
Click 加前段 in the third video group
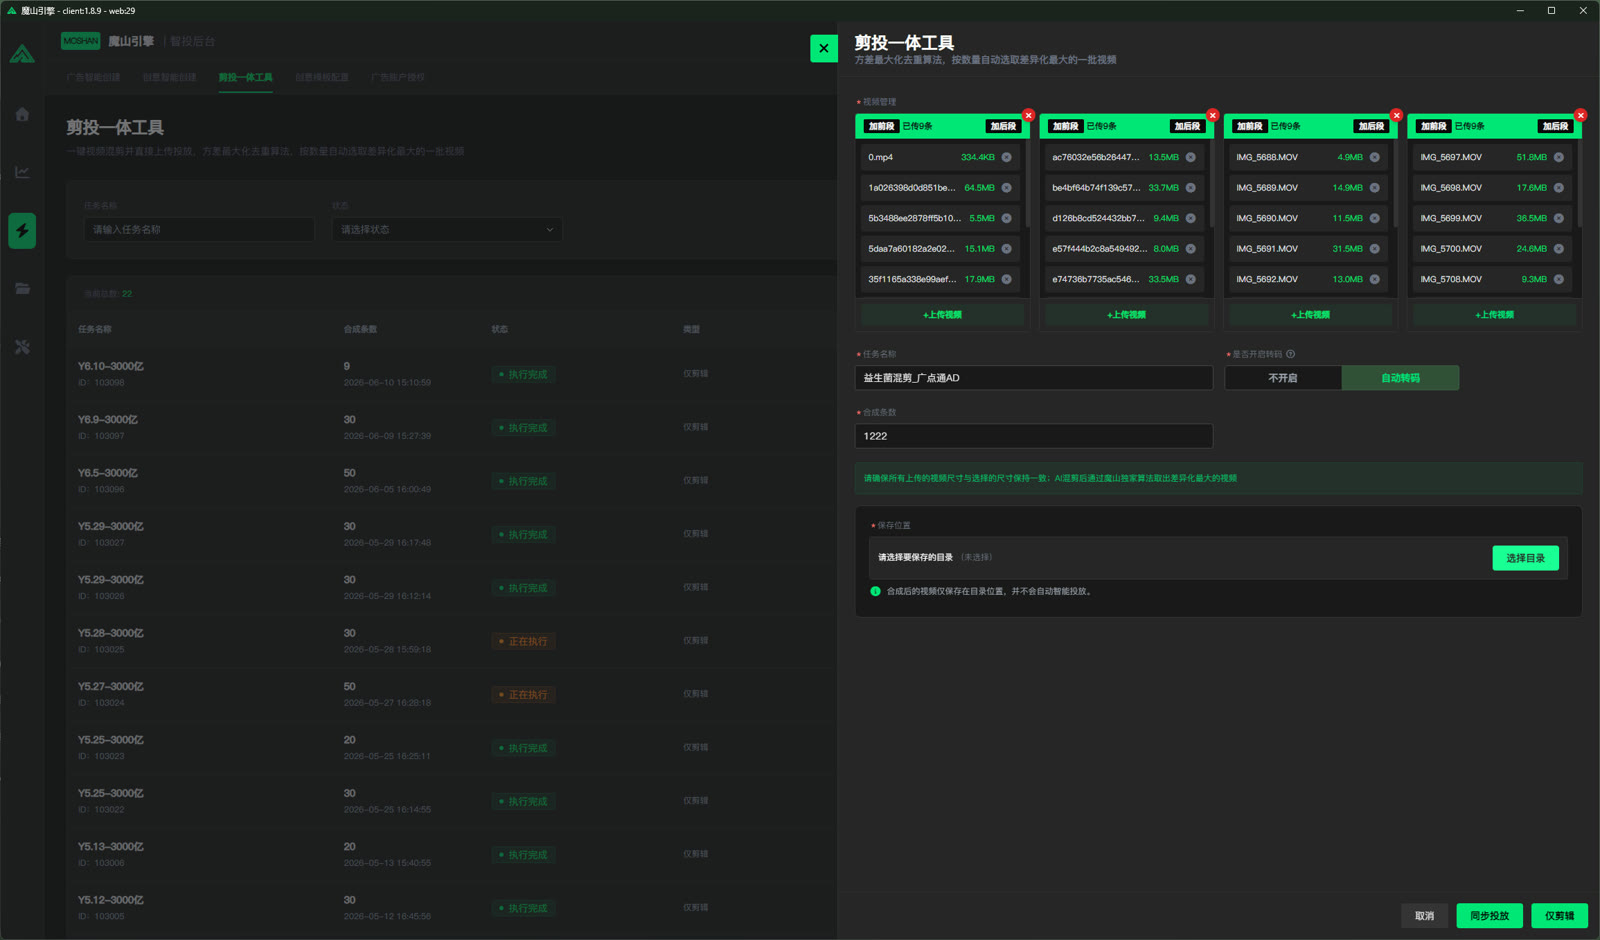click(1249, 126)
